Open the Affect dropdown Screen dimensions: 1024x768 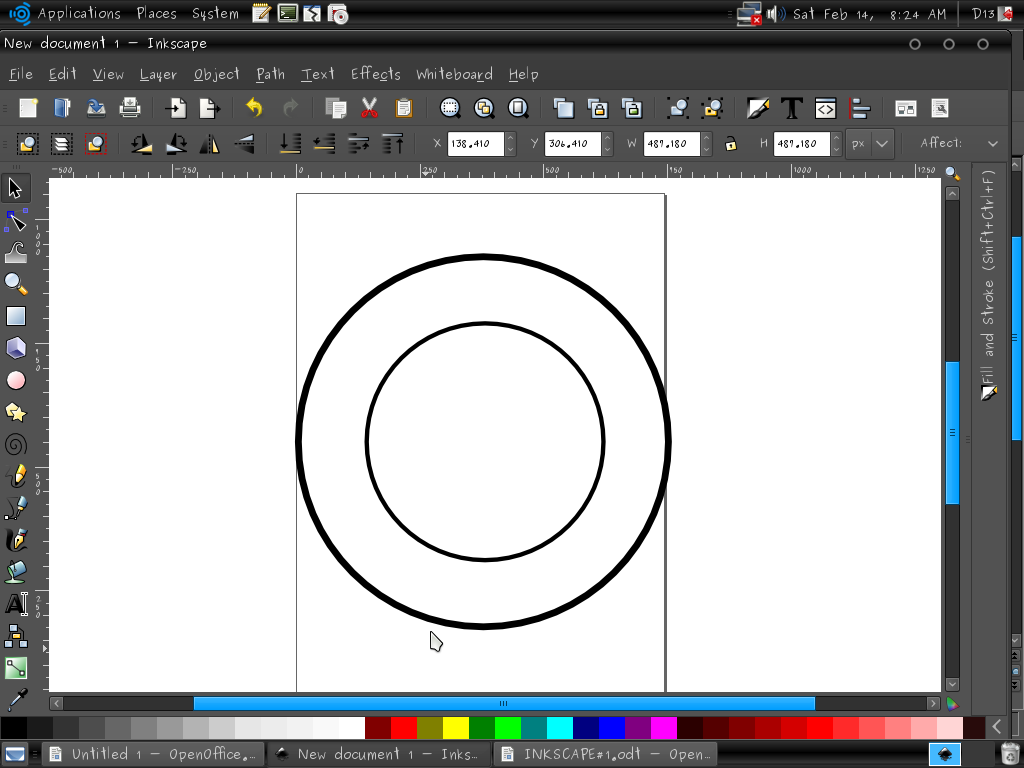992,143
